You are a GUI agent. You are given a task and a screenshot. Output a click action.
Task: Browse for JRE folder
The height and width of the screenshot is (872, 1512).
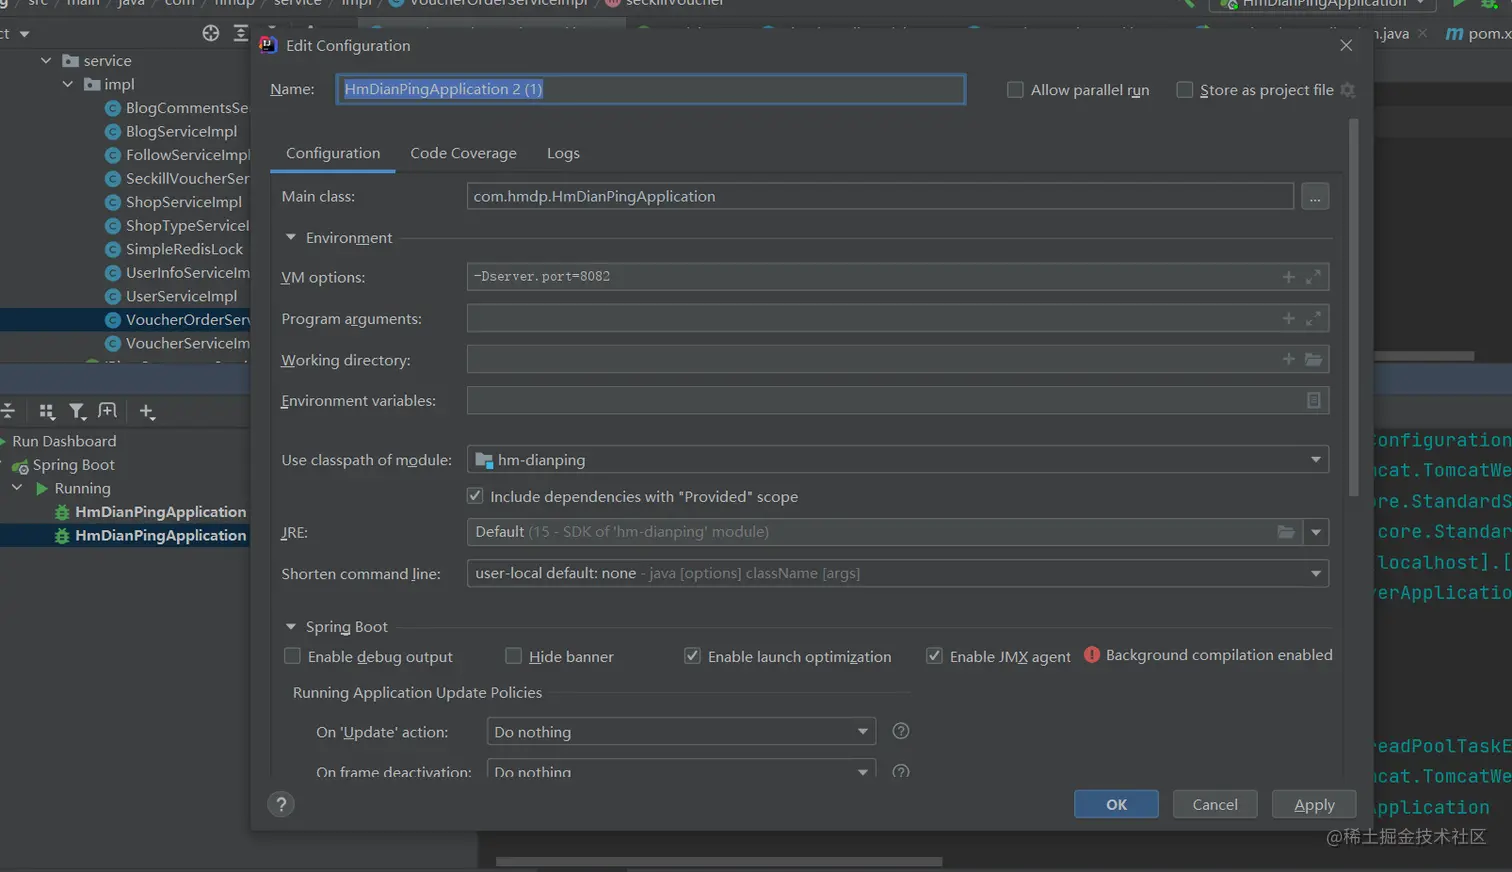click(1286, 532)
